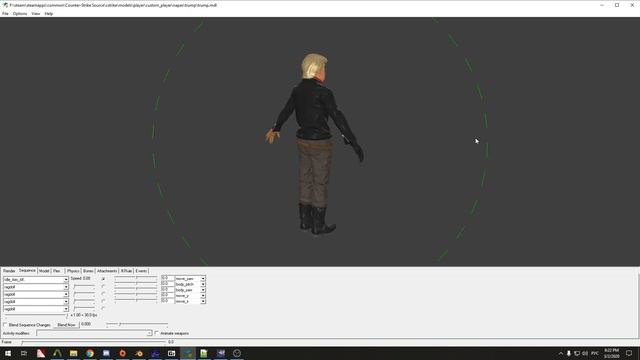
Task: Open the move_x pose parameter dropdown
Action: [203, 301]
